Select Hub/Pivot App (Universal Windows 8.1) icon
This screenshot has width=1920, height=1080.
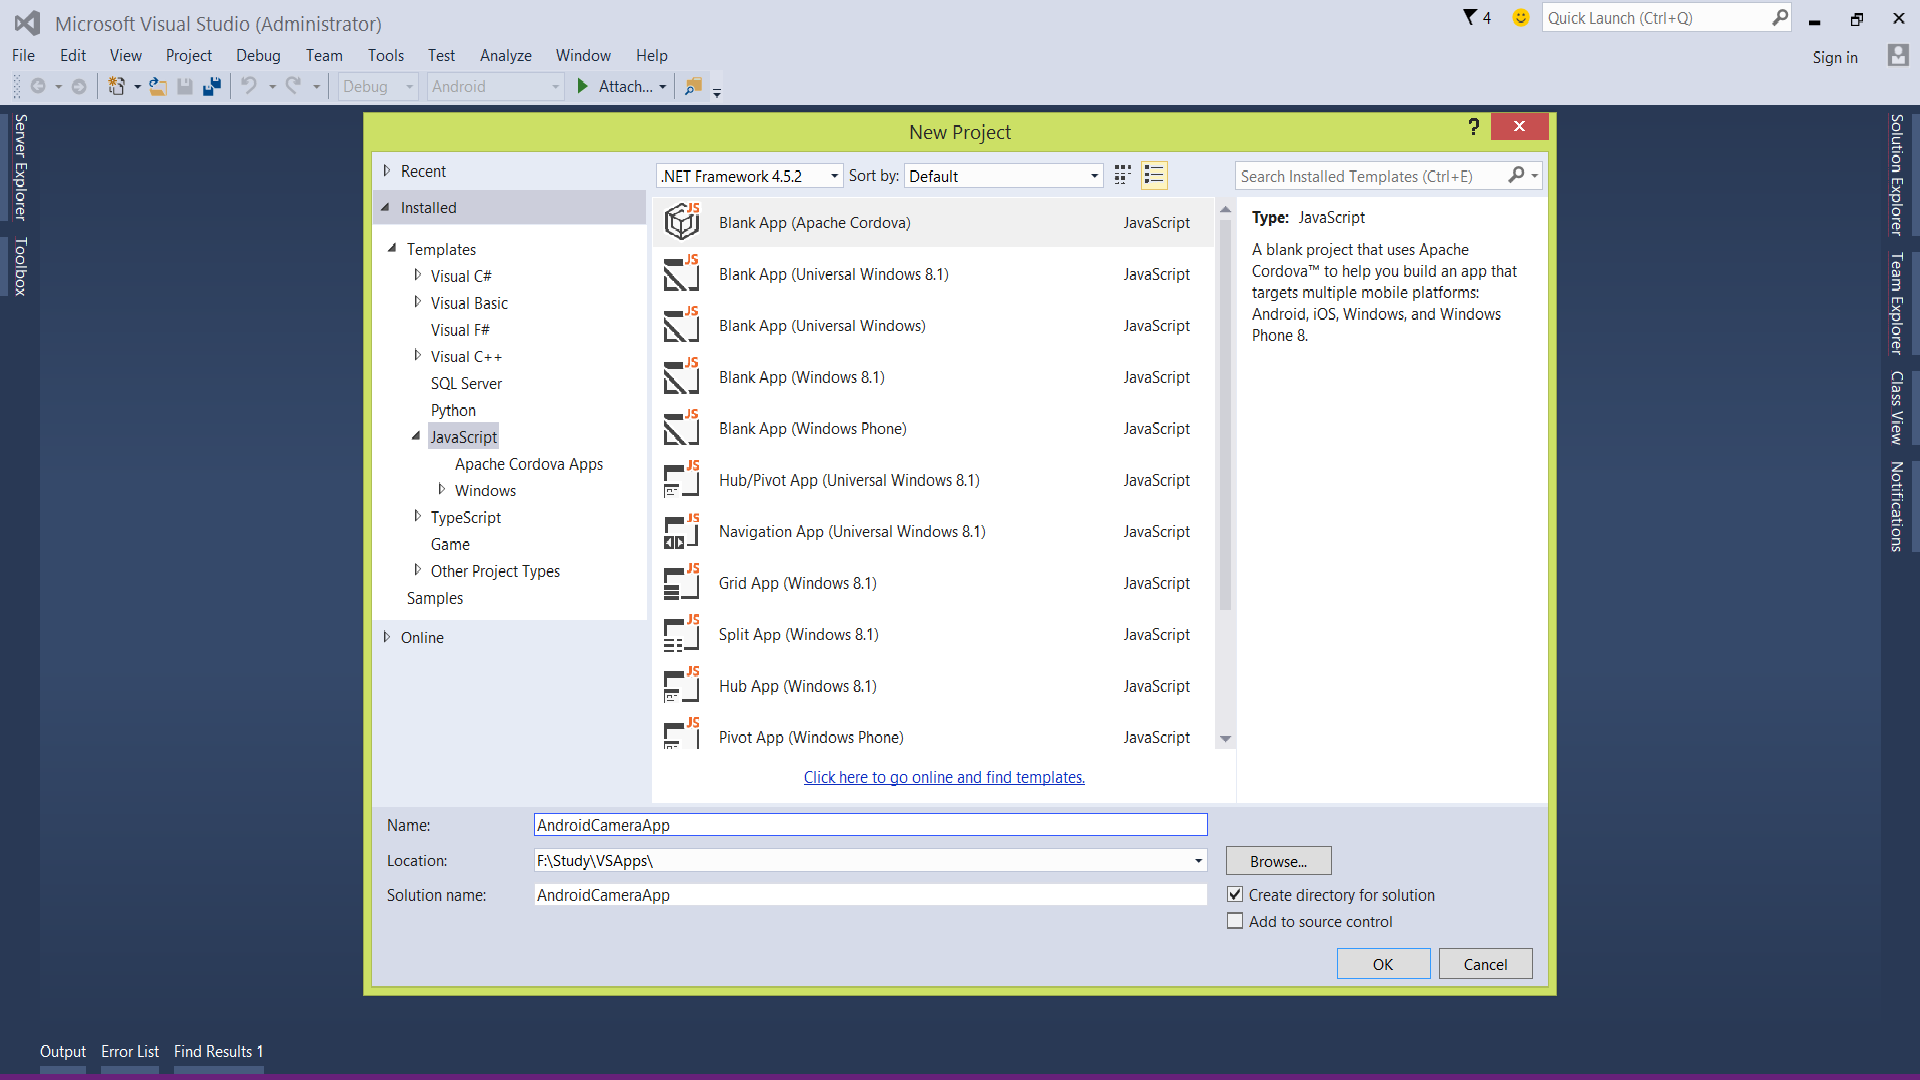click(682, 480)
